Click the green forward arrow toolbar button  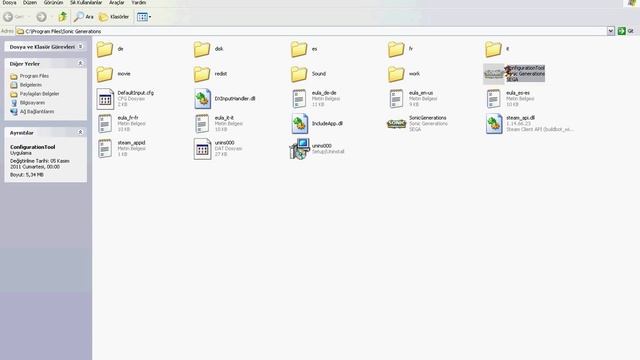(41, 17)
